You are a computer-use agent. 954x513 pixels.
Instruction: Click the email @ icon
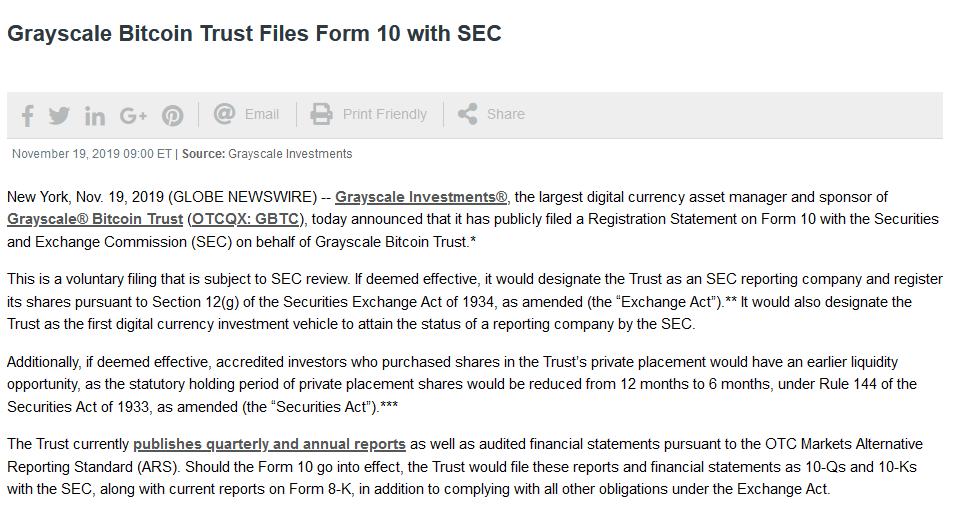(224, 114)
